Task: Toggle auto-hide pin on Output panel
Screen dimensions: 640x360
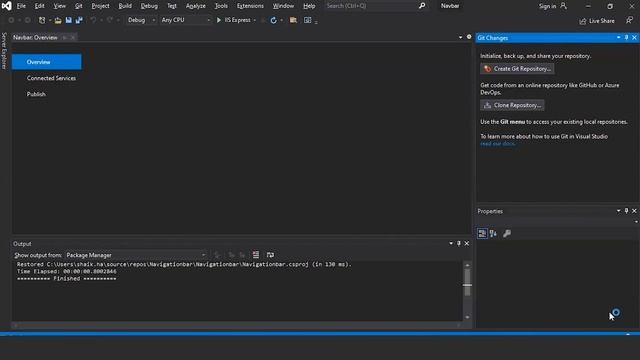Action: (x=459, y=243)
